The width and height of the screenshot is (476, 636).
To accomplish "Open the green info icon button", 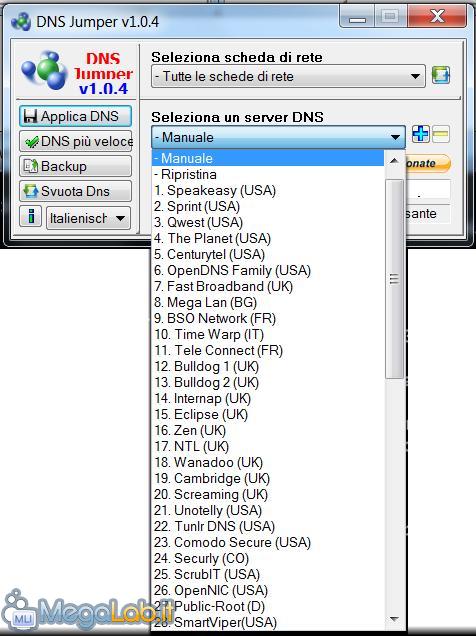I will (x=30, y=216).
